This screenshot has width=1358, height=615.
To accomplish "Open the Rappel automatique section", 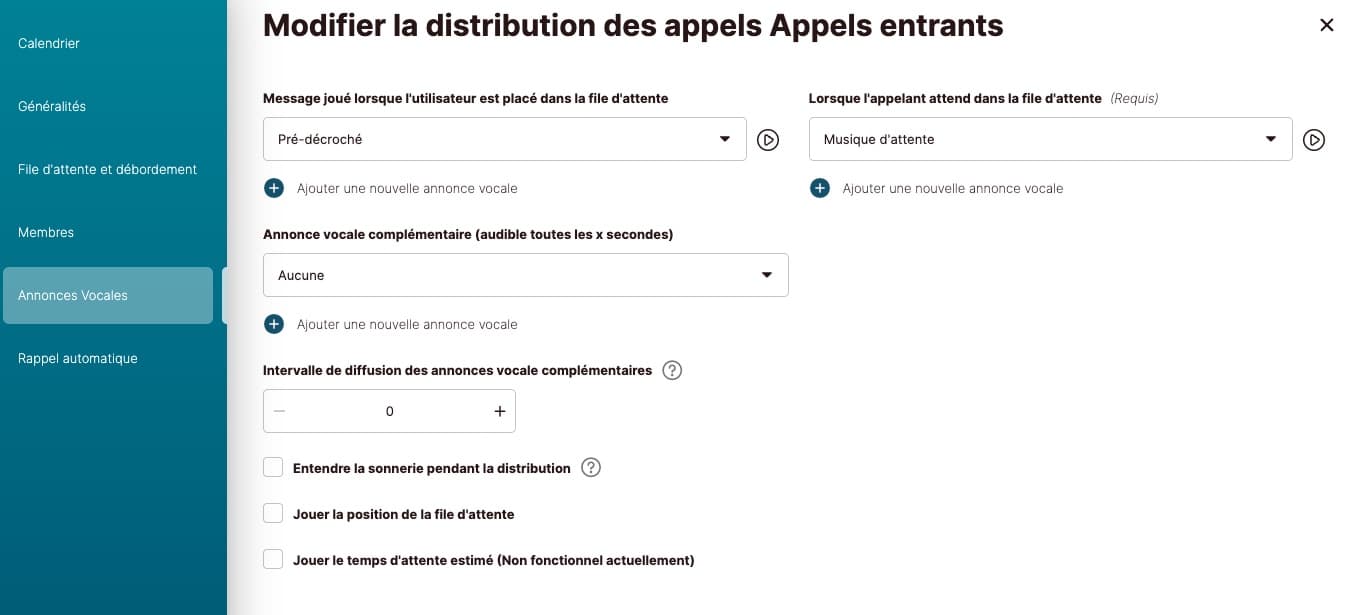I will (77, 358).
